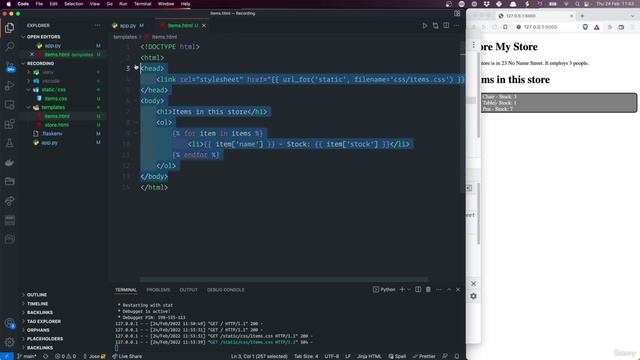
Task: Click the settings gear in the browser side panel
Action: coord(473,296)
